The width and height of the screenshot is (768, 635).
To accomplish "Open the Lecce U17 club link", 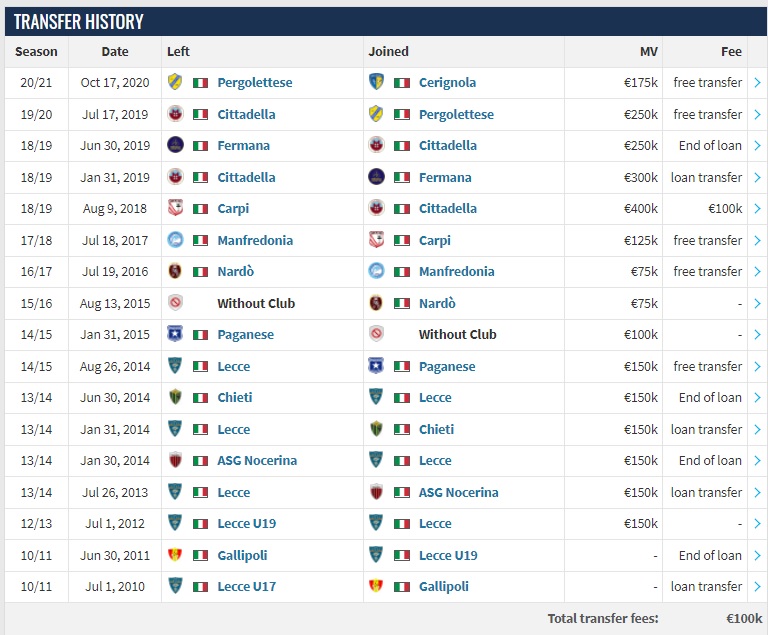I will [x=246, y=586].
